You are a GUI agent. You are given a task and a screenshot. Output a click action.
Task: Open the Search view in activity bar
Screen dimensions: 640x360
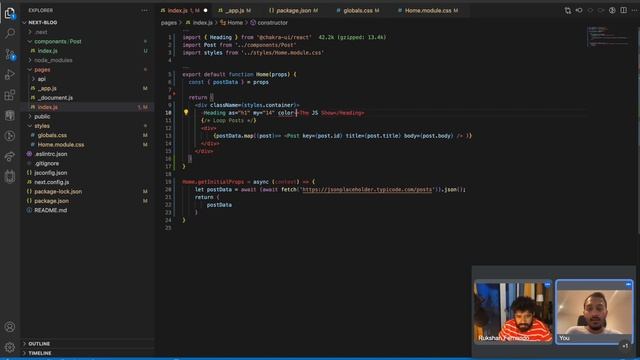tap(10, 33)
